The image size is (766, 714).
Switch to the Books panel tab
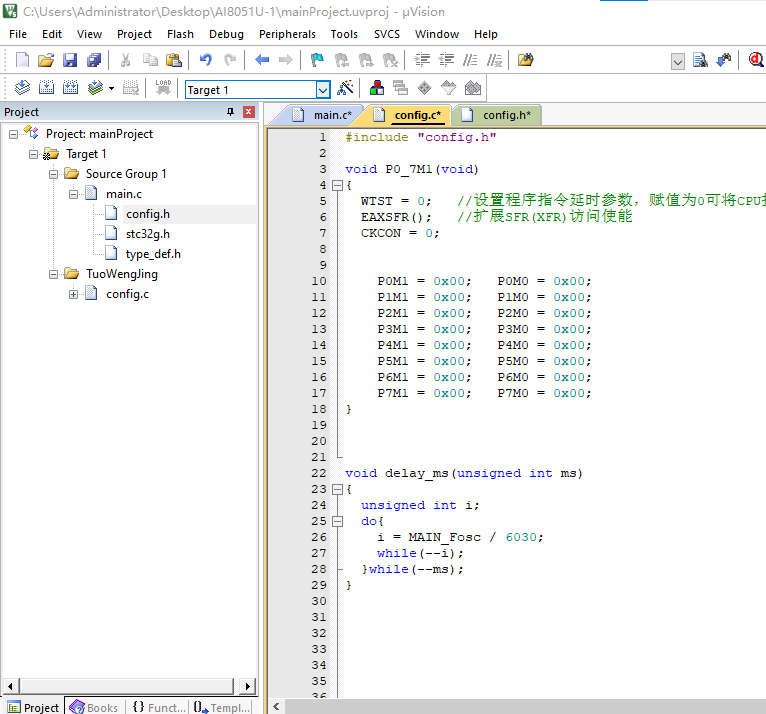pyautogui.click(x=94, y=707)
